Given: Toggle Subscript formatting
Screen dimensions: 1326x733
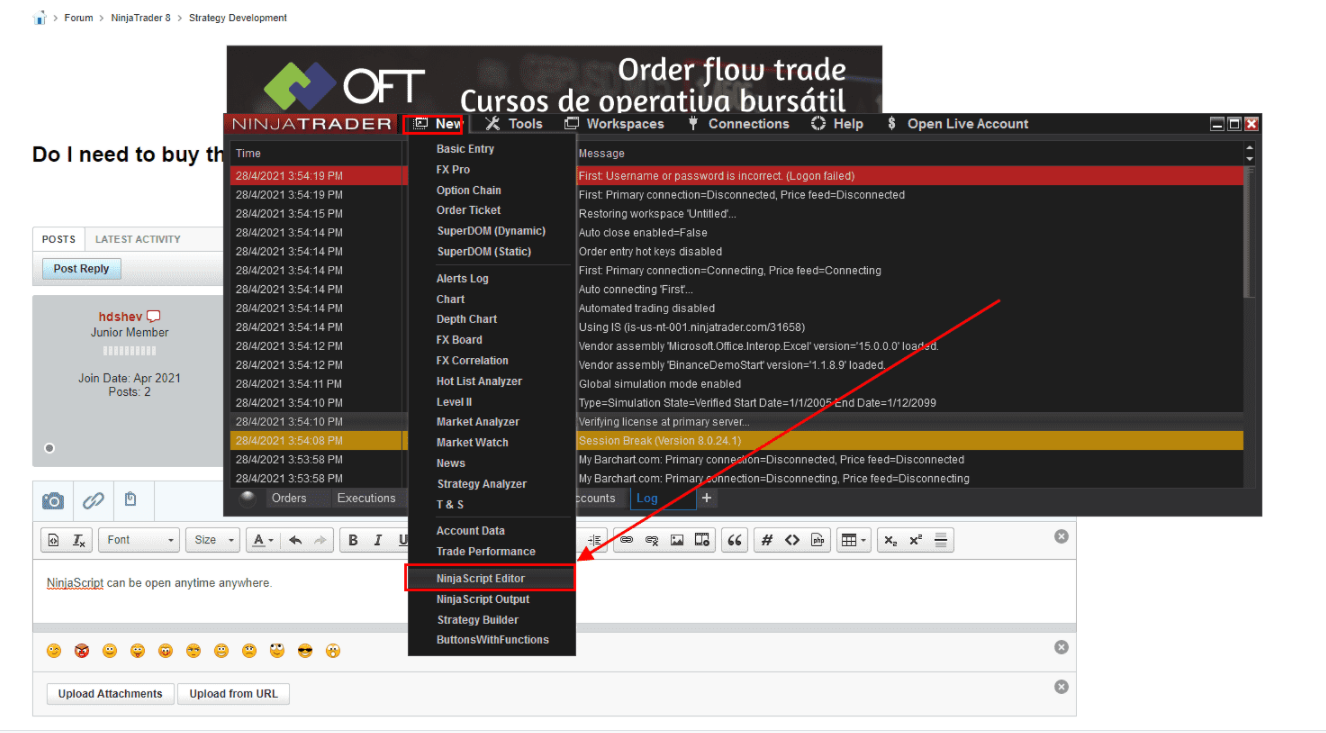Looking at the screenshot, I should (x=890, y=540).
